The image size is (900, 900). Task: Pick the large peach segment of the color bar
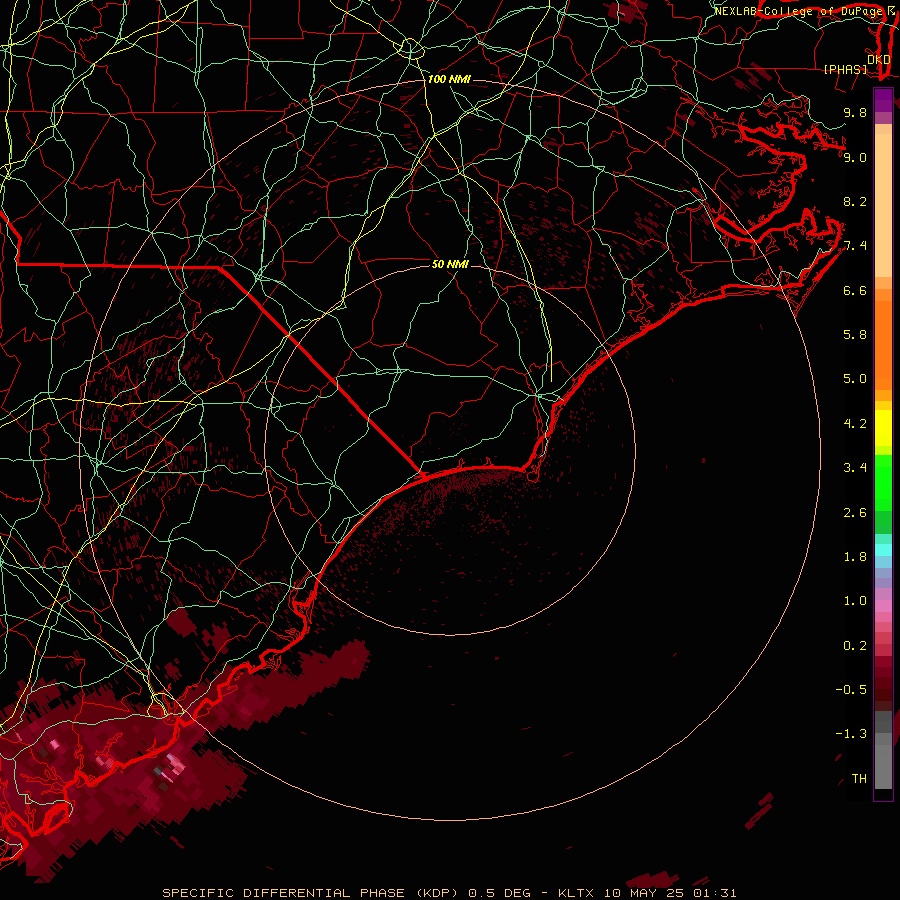[883, 205]
